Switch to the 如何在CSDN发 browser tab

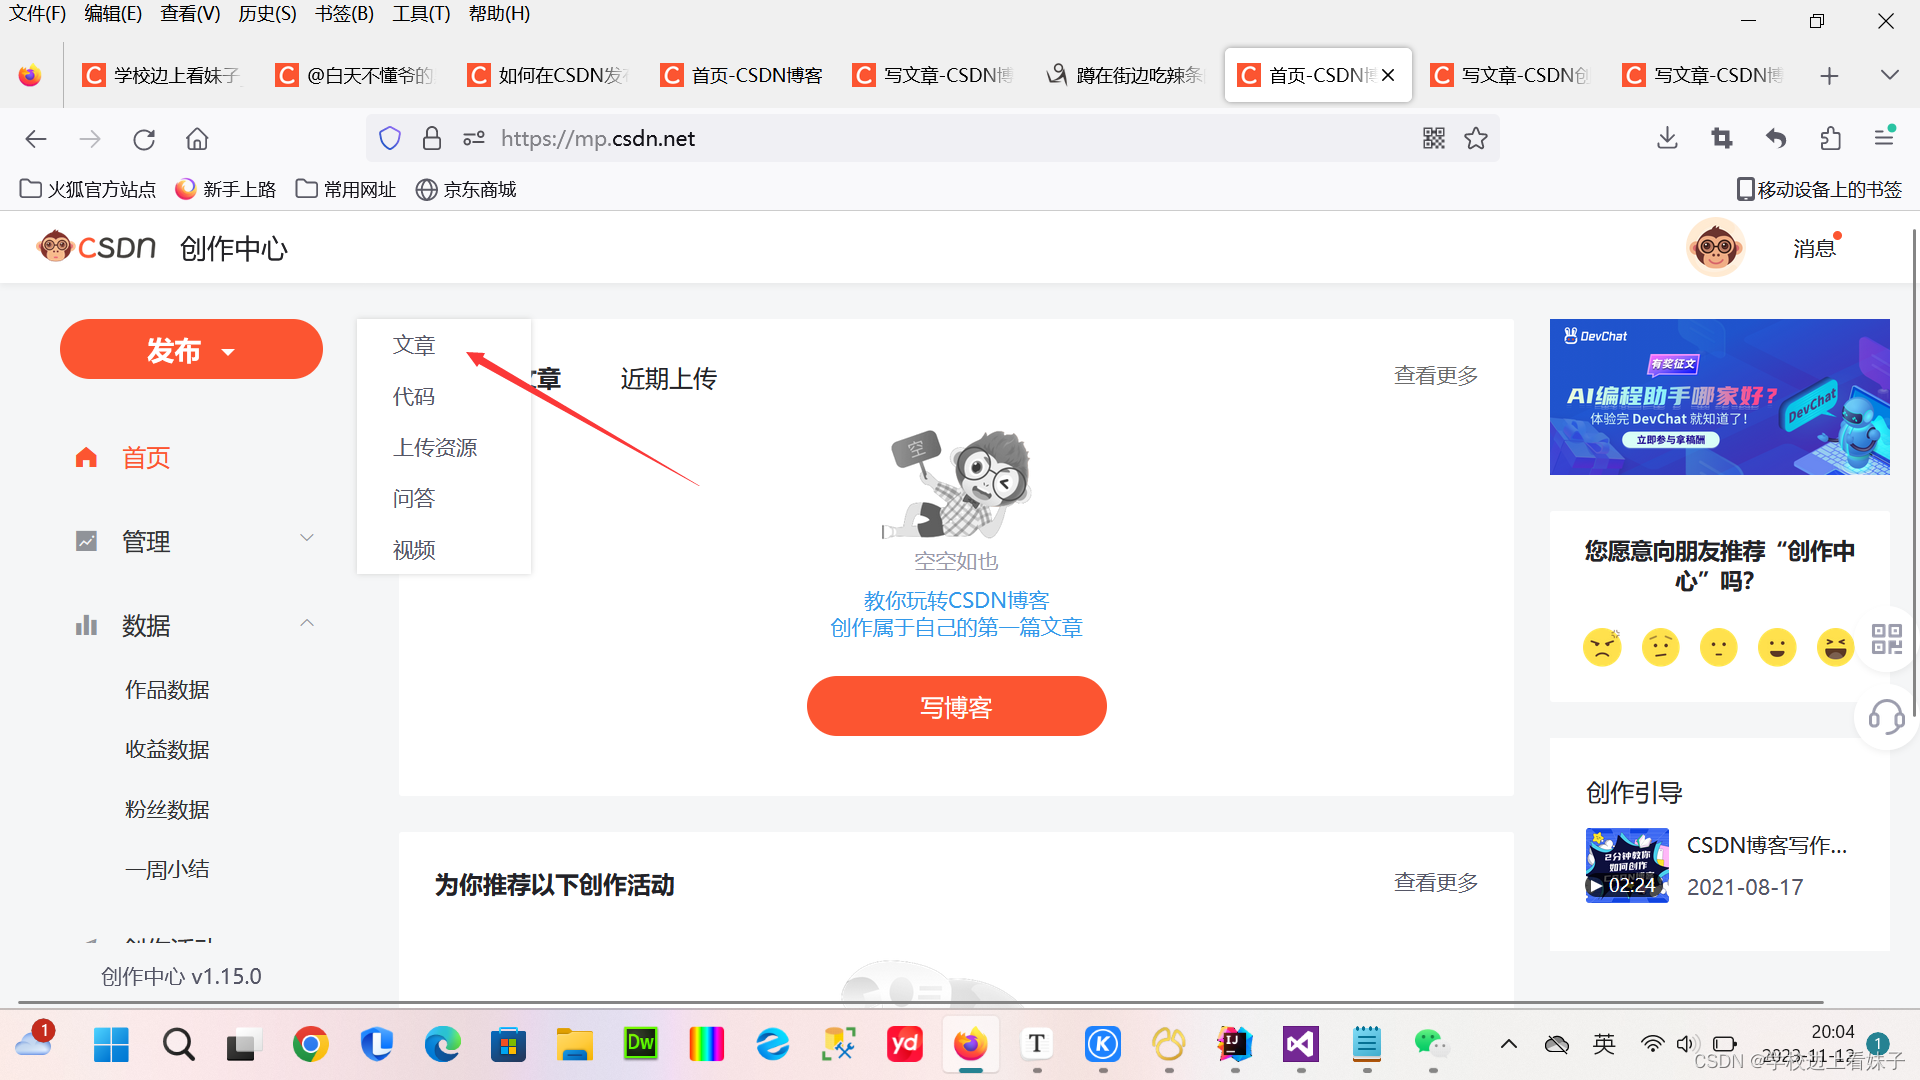point(549,75)
